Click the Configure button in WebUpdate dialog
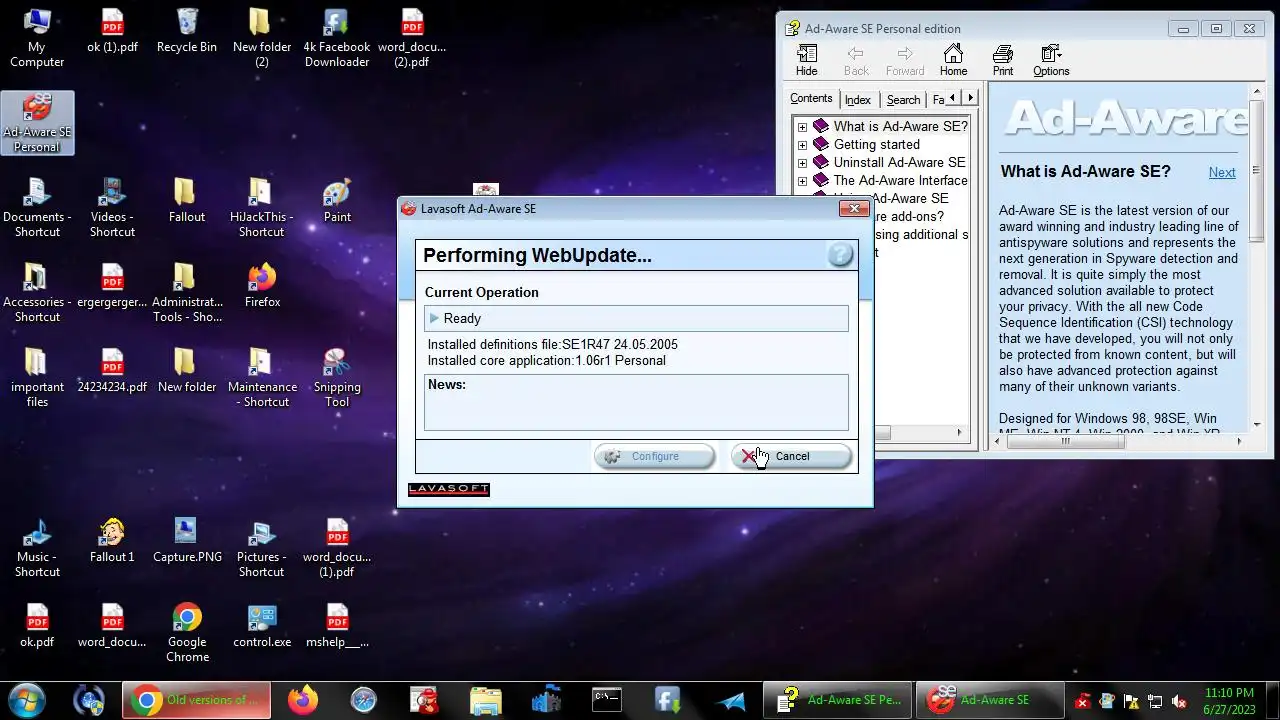 click(x=654, y=456)
